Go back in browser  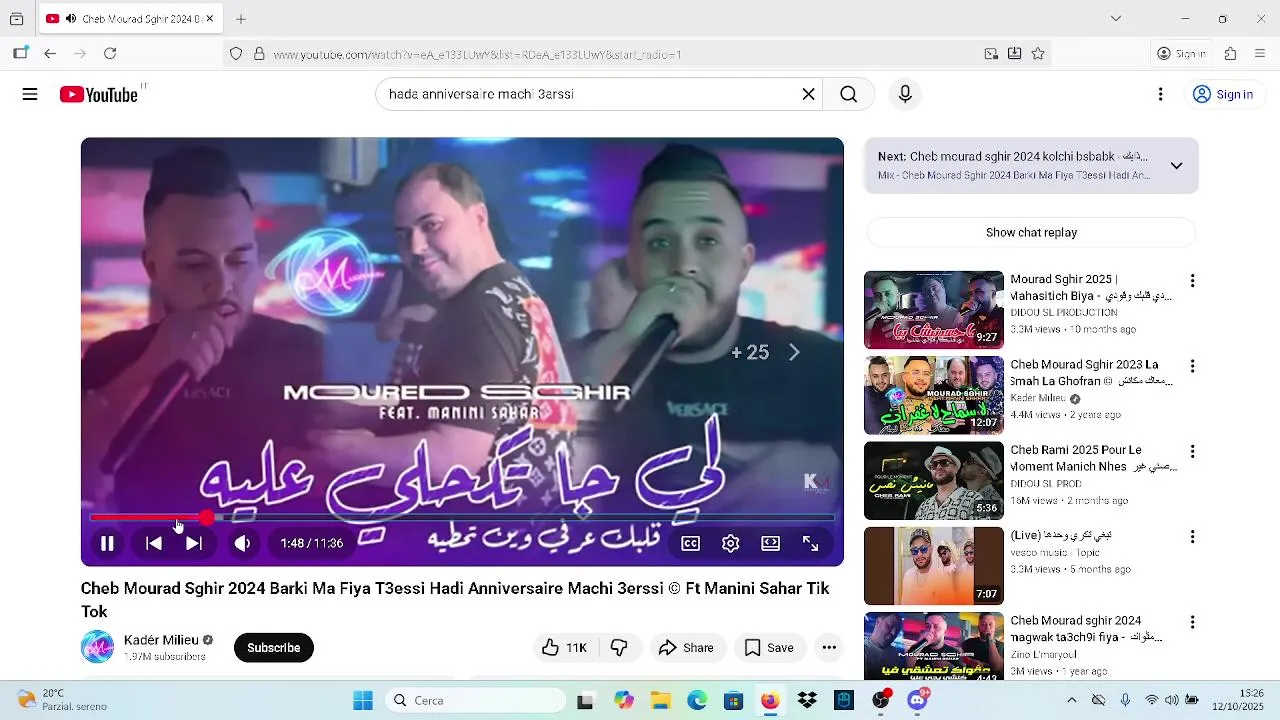50,53
